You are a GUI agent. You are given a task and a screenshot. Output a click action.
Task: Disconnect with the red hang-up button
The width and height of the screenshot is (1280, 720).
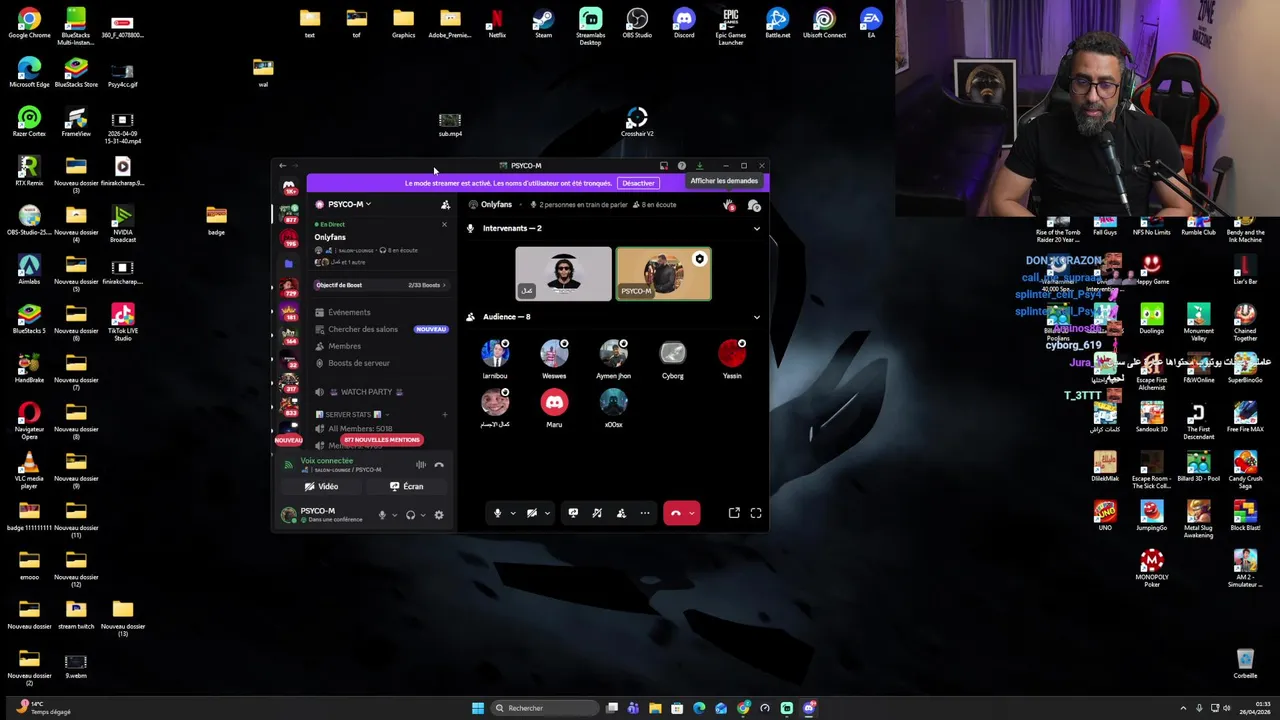[x=675, y=513]
